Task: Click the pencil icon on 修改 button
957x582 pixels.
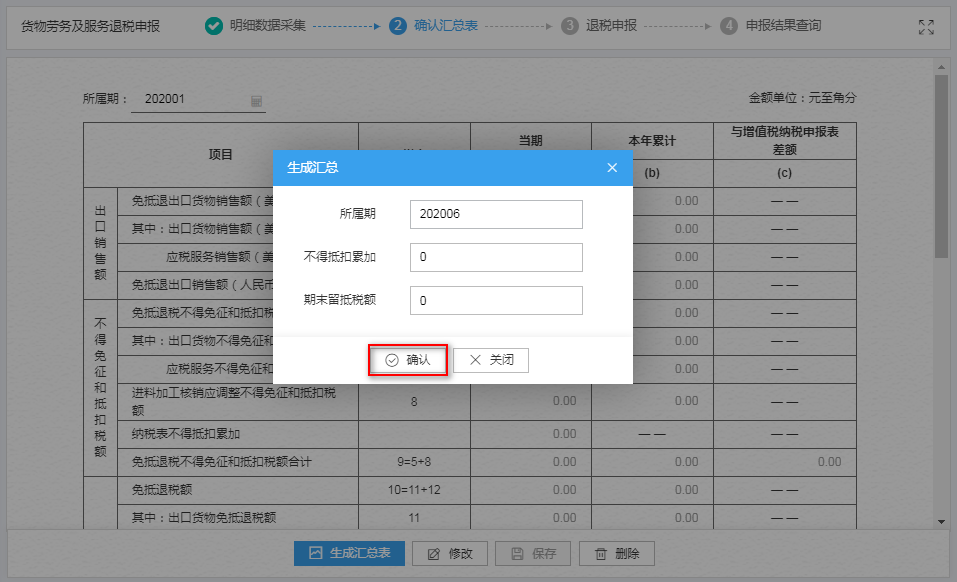Action: 434,554
